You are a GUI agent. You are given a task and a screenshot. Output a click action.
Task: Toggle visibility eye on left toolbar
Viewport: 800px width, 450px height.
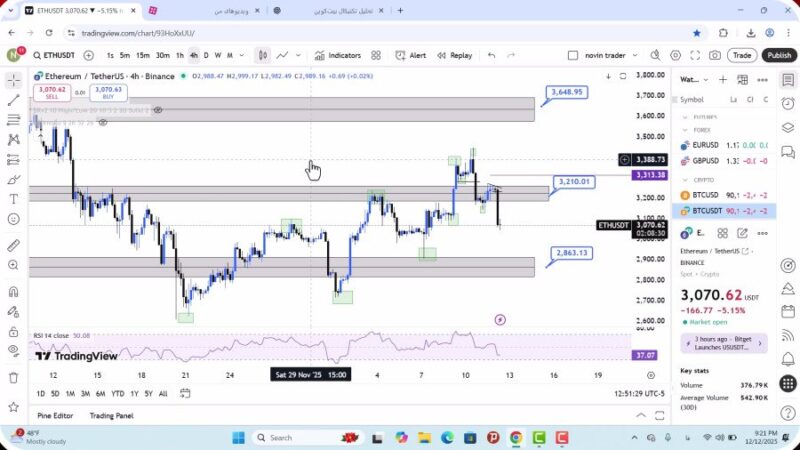(13, 349)
